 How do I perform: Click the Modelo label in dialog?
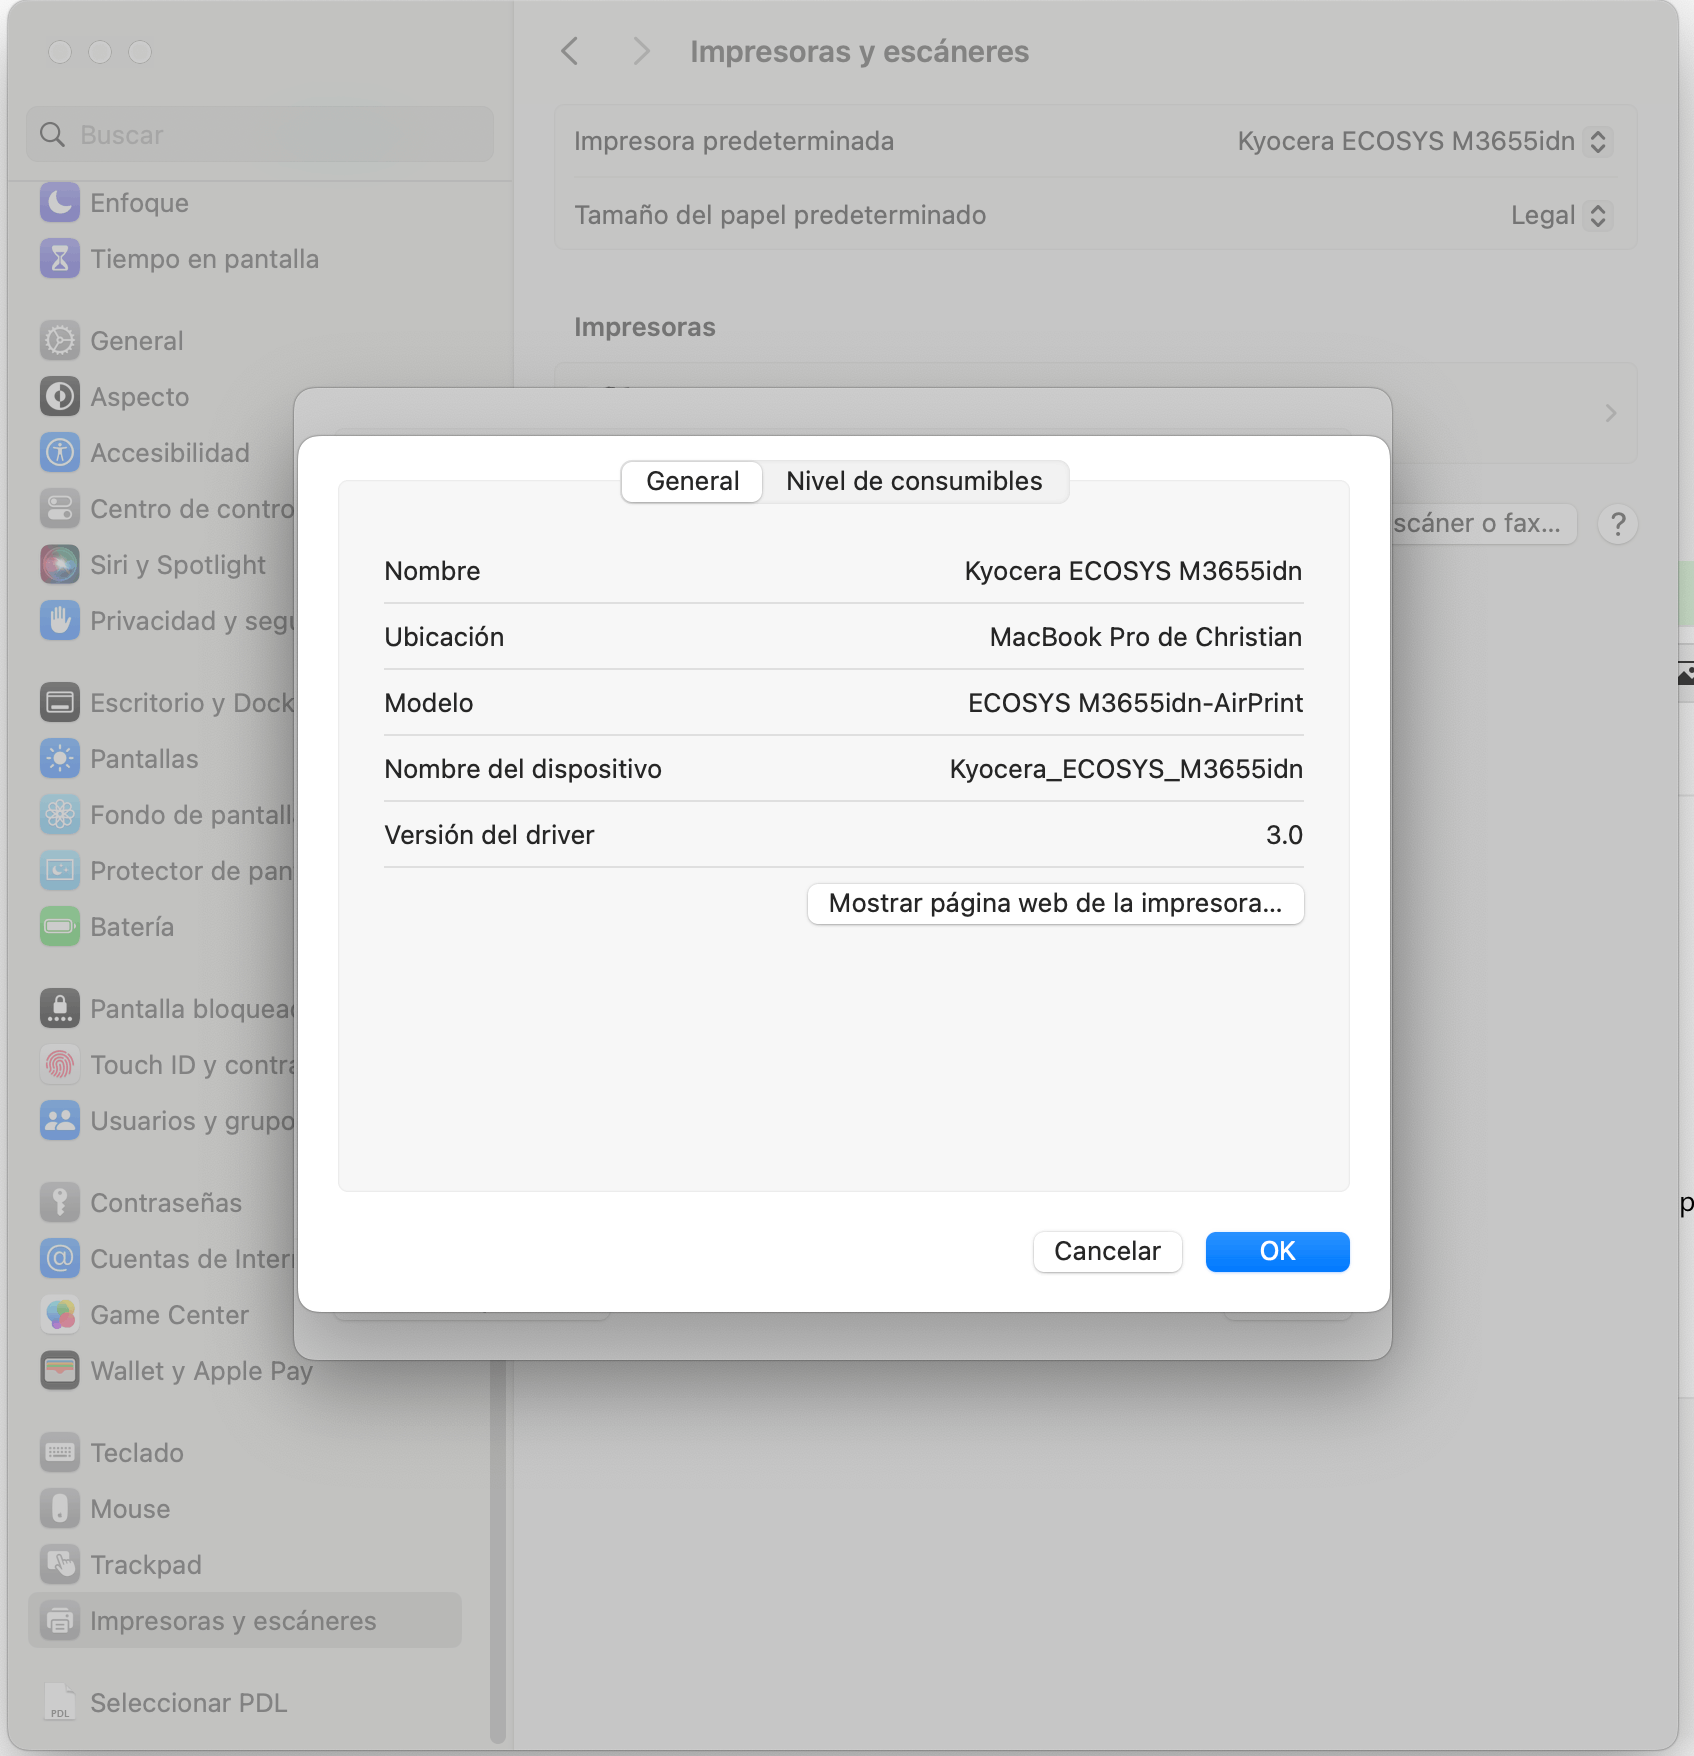429,703
